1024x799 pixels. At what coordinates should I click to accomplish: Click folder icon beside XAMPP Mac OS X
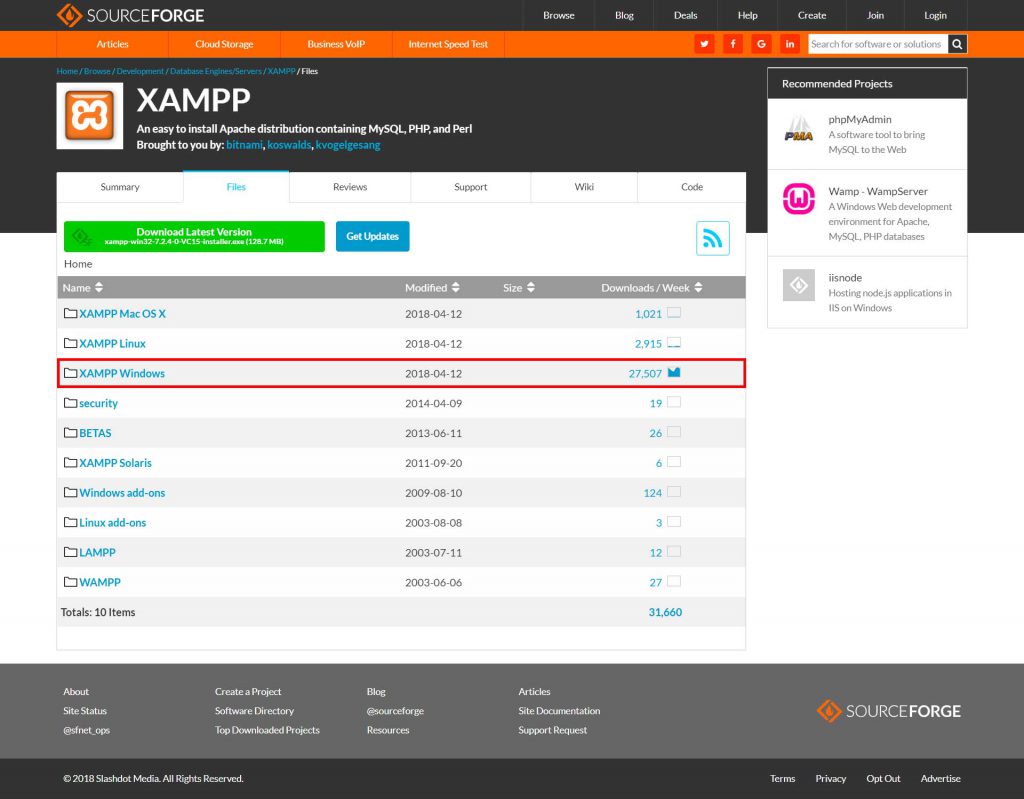(x=71, y=314)
